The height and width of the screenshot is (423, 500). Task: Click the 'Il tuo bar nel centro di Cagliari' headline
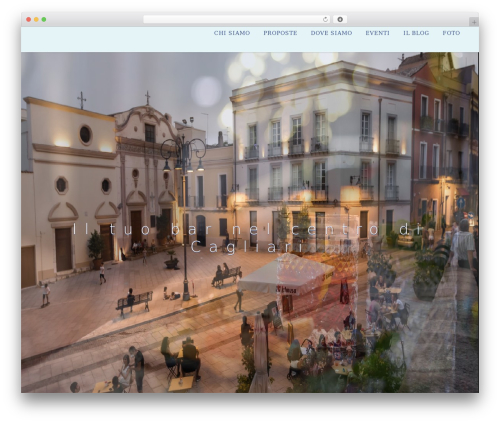247,238
